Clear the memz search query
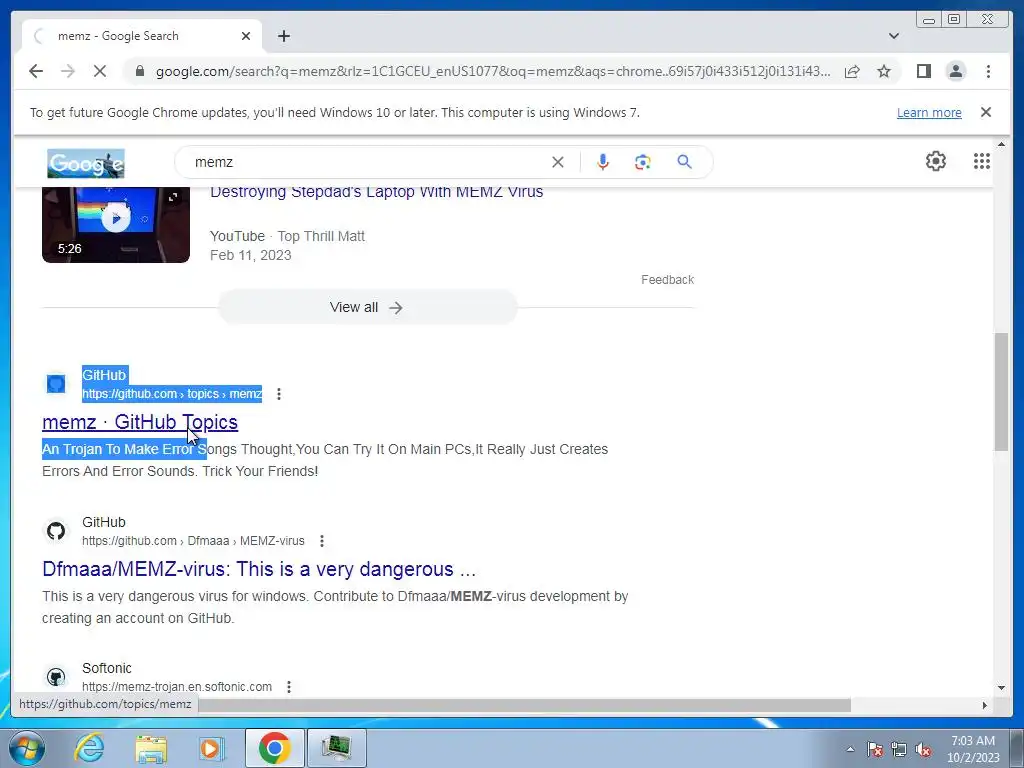Viewport: 1024px width, 768px height. (557, 162)
